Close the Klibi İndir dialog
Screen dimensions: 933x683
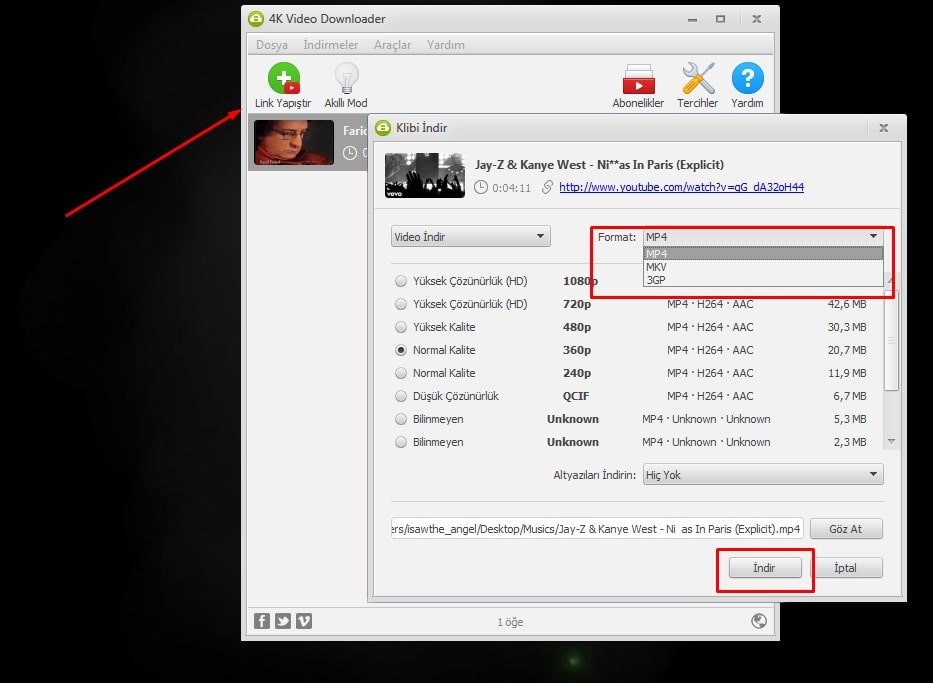884,128
